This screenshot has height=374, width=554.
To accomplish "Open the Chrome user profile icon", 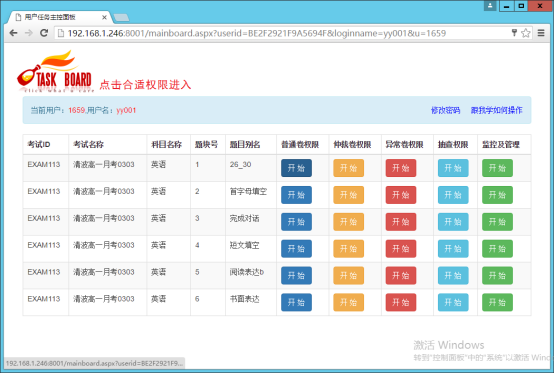I will pyautogui.click(x=490, y=5).
